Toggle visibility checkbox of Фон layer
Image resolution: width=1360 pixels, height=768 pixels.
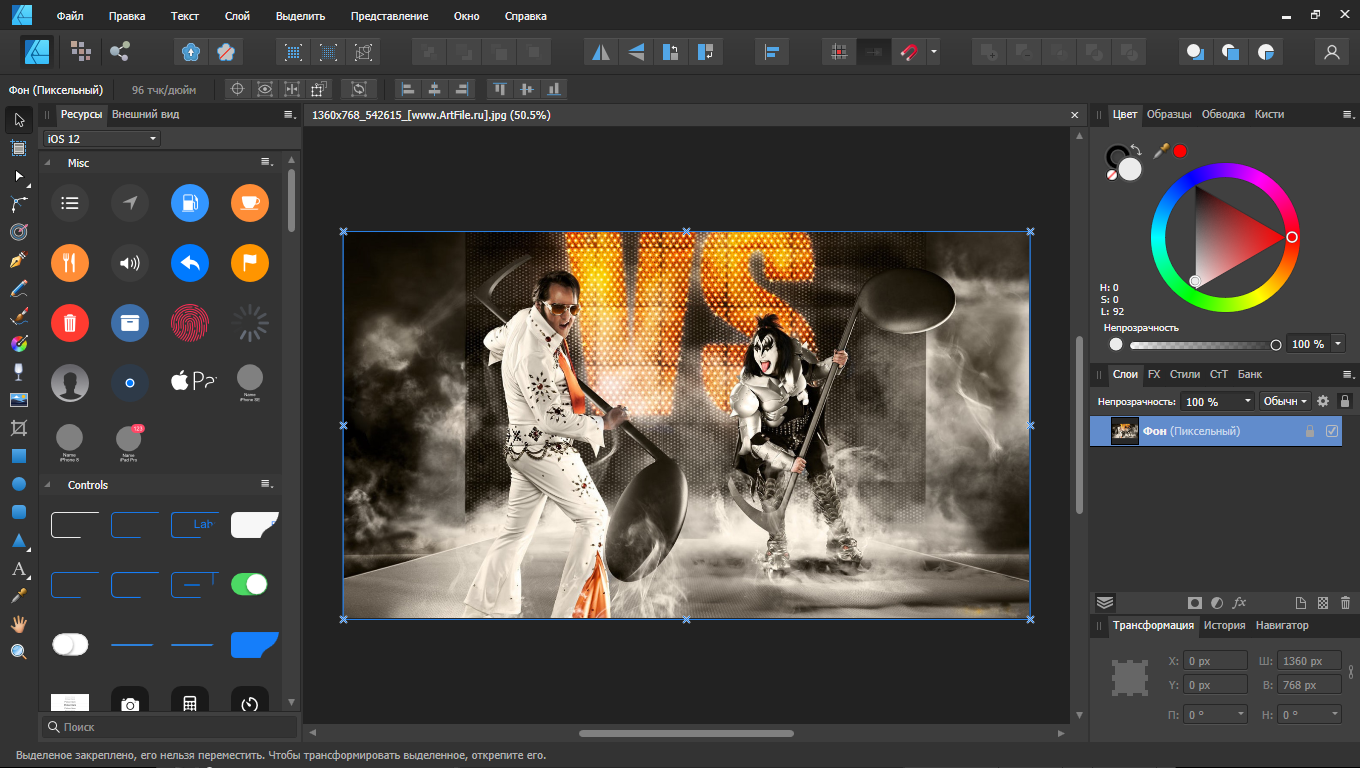coord(1331,431)
